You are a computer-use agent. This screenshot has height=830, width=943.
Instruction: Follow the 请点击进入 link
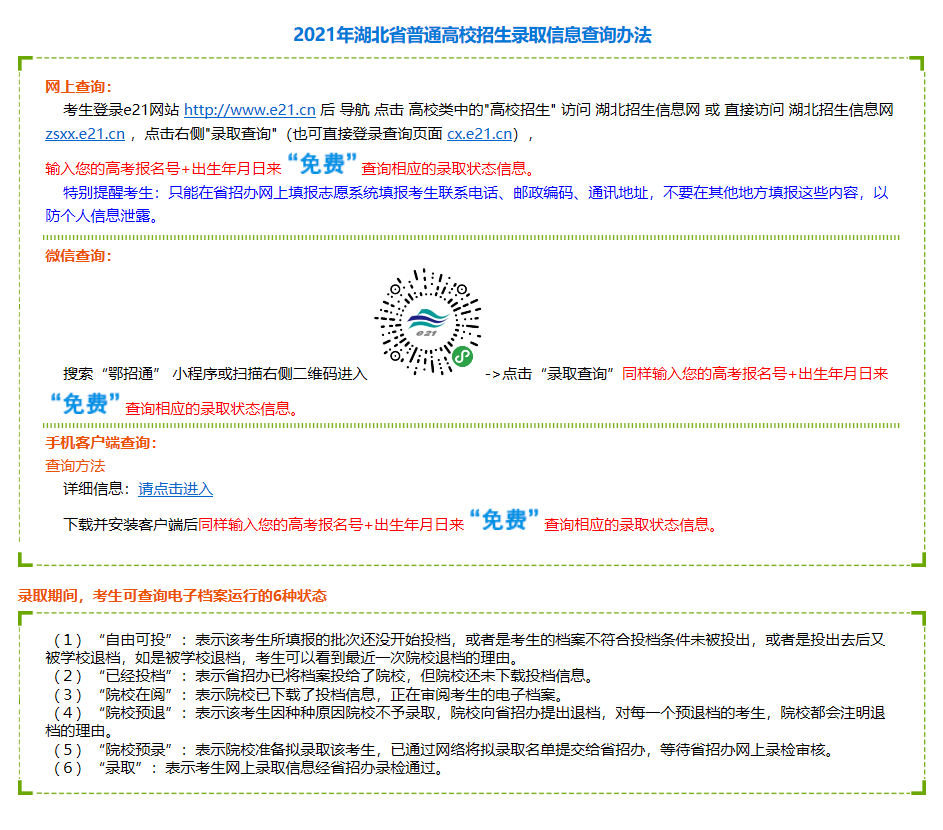tap(175, 489)
